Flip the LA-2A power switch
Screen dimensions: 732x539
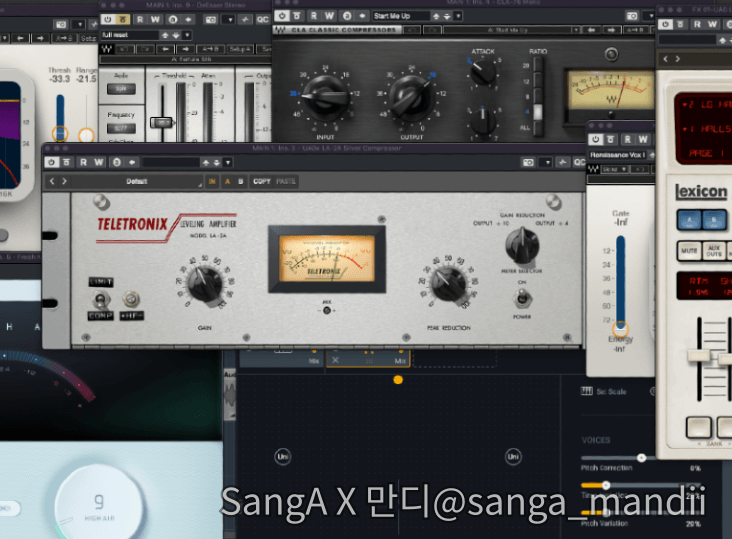coord(521,299)
